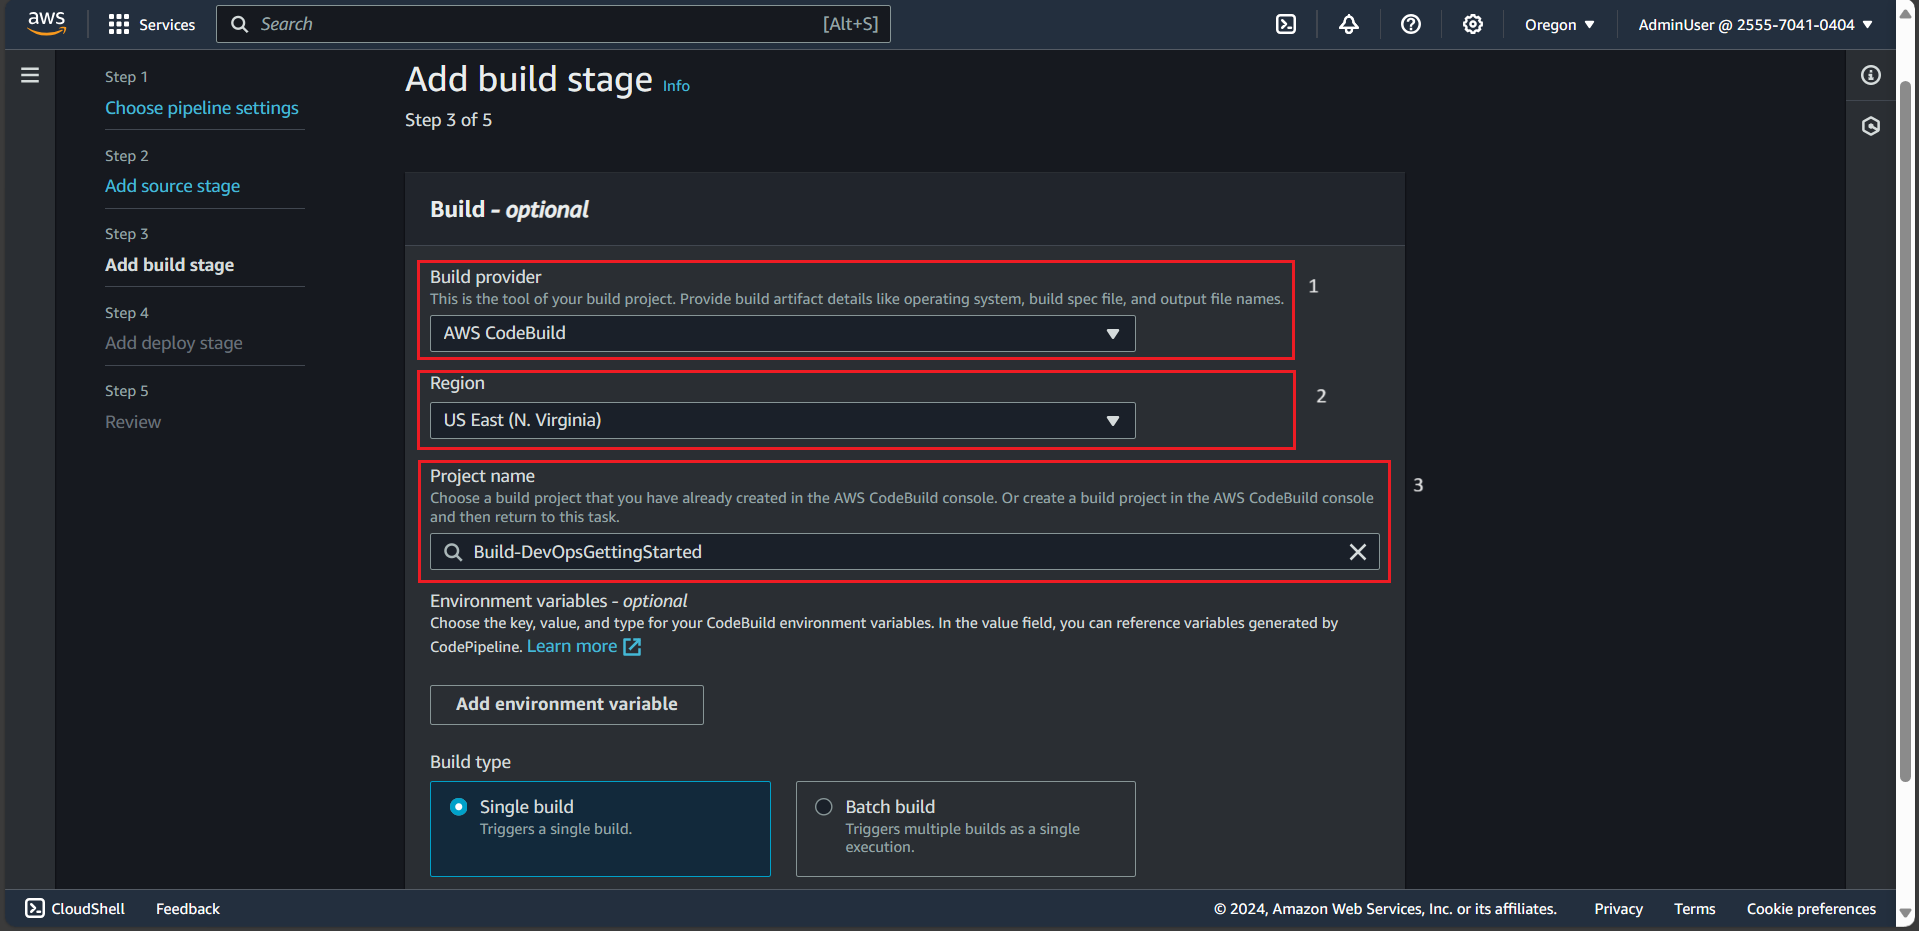
Task: Open the settings gear in top bar
Action: 1473,24
